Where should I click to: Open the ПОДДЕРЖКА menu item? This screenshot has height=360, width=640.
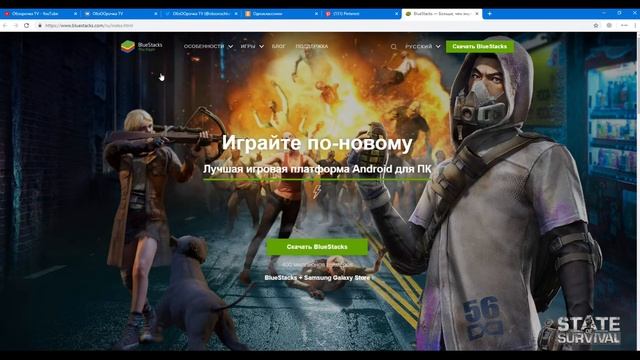[312, 47]
